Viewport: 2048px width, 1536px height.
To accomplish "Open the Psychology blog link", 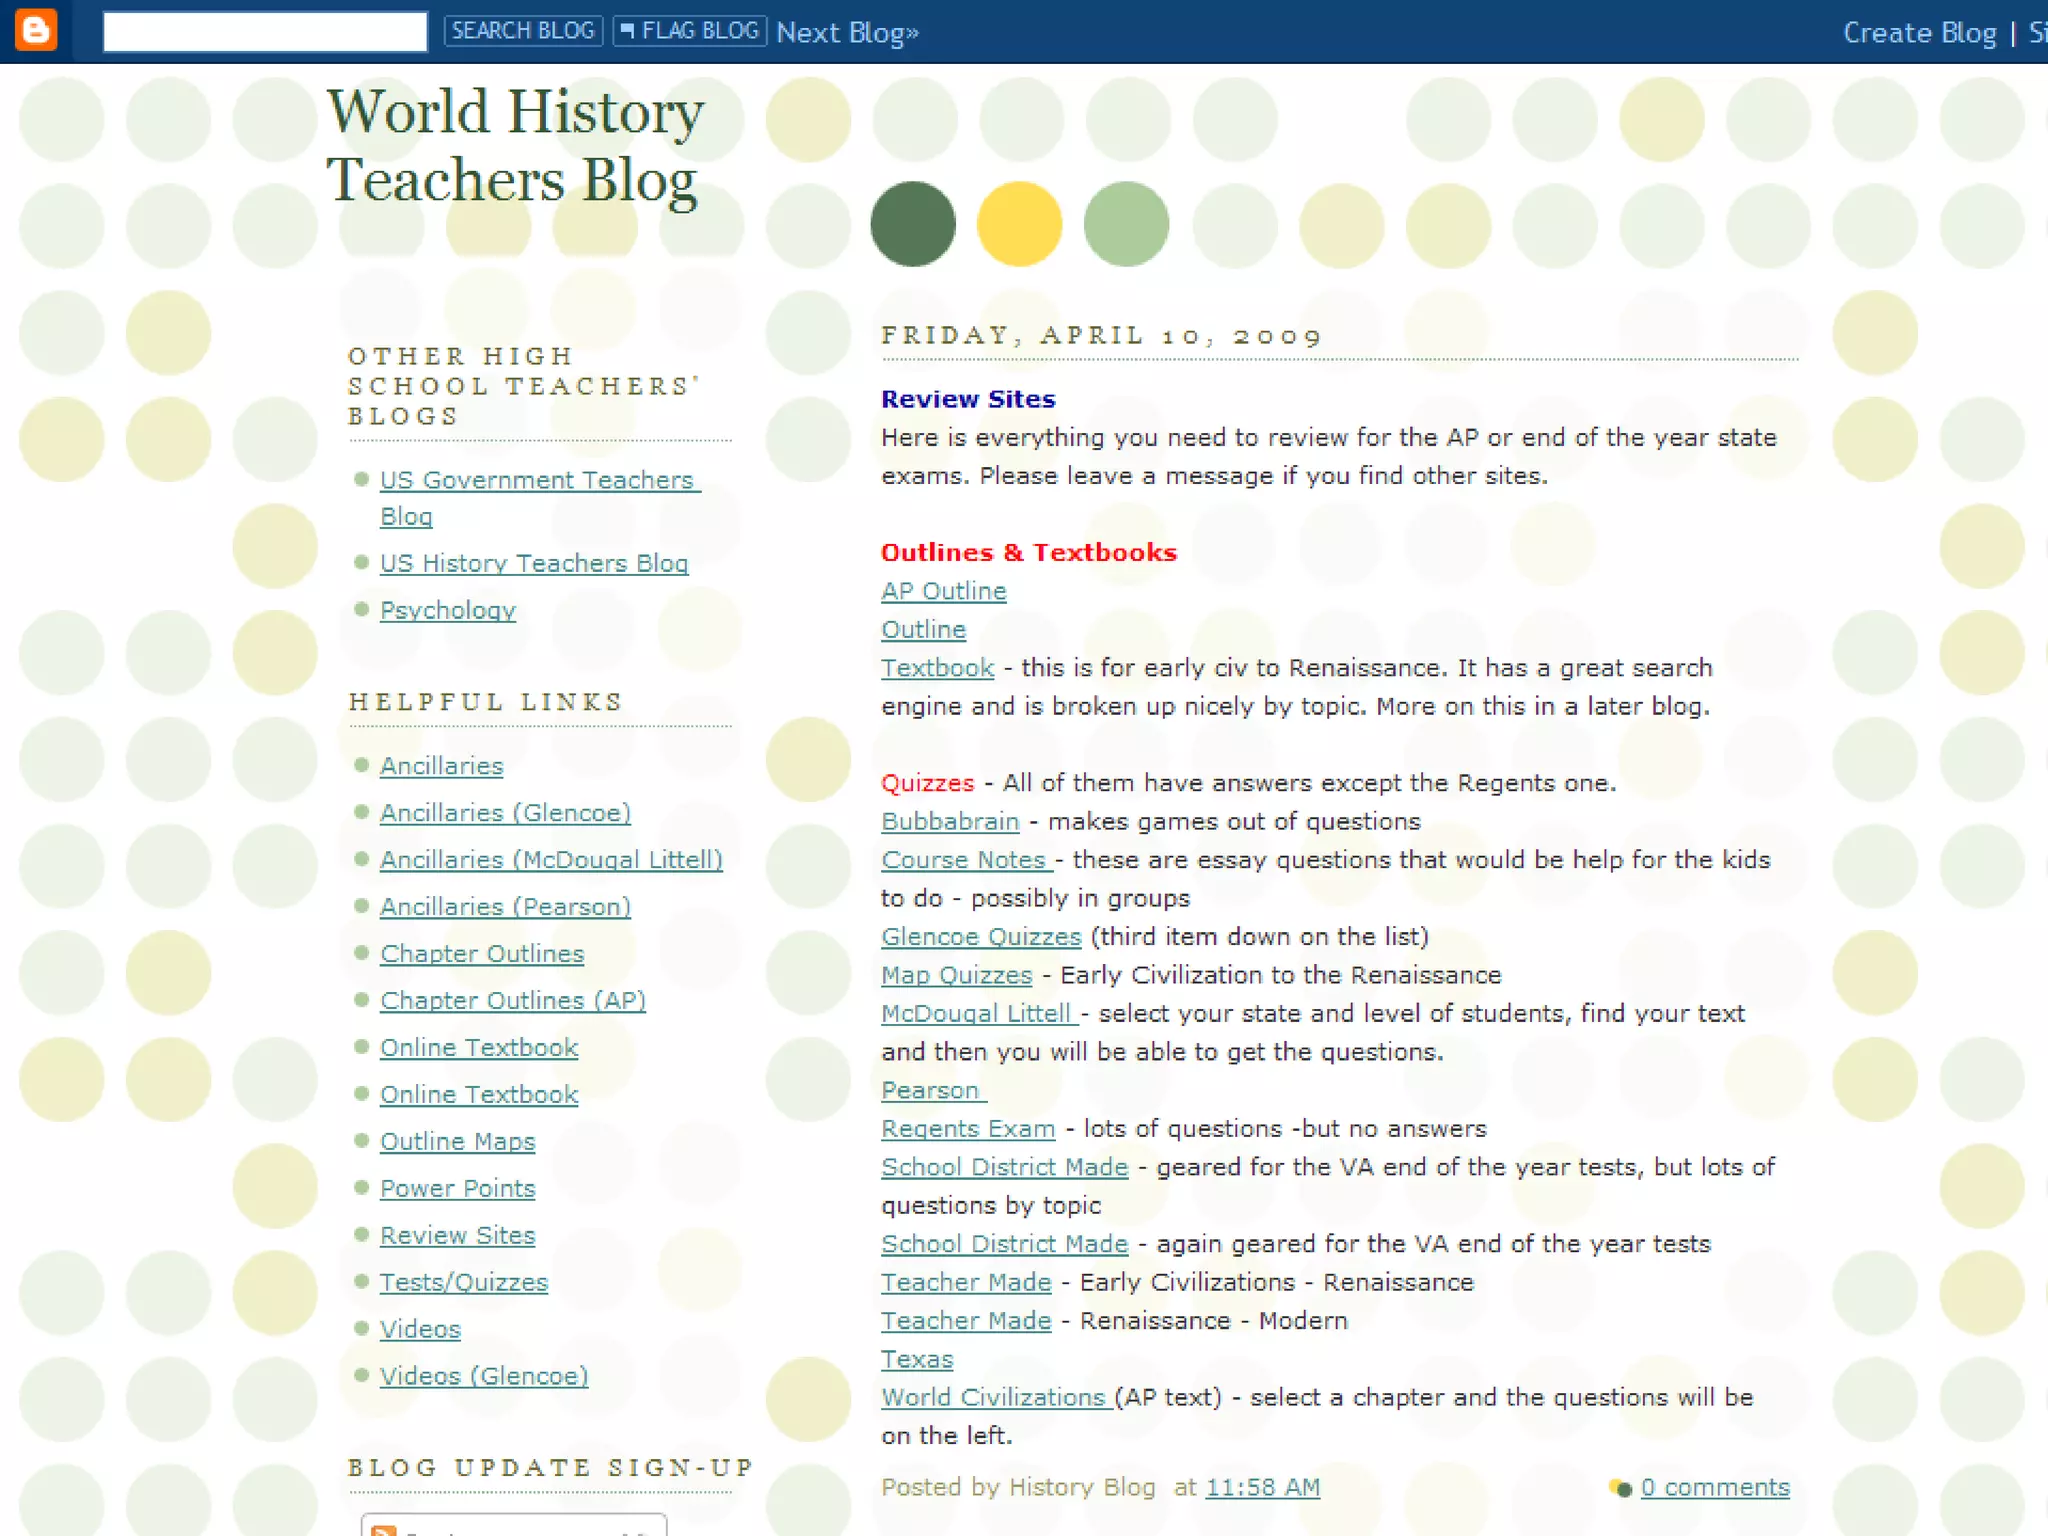I will click(x=447, y=610).
